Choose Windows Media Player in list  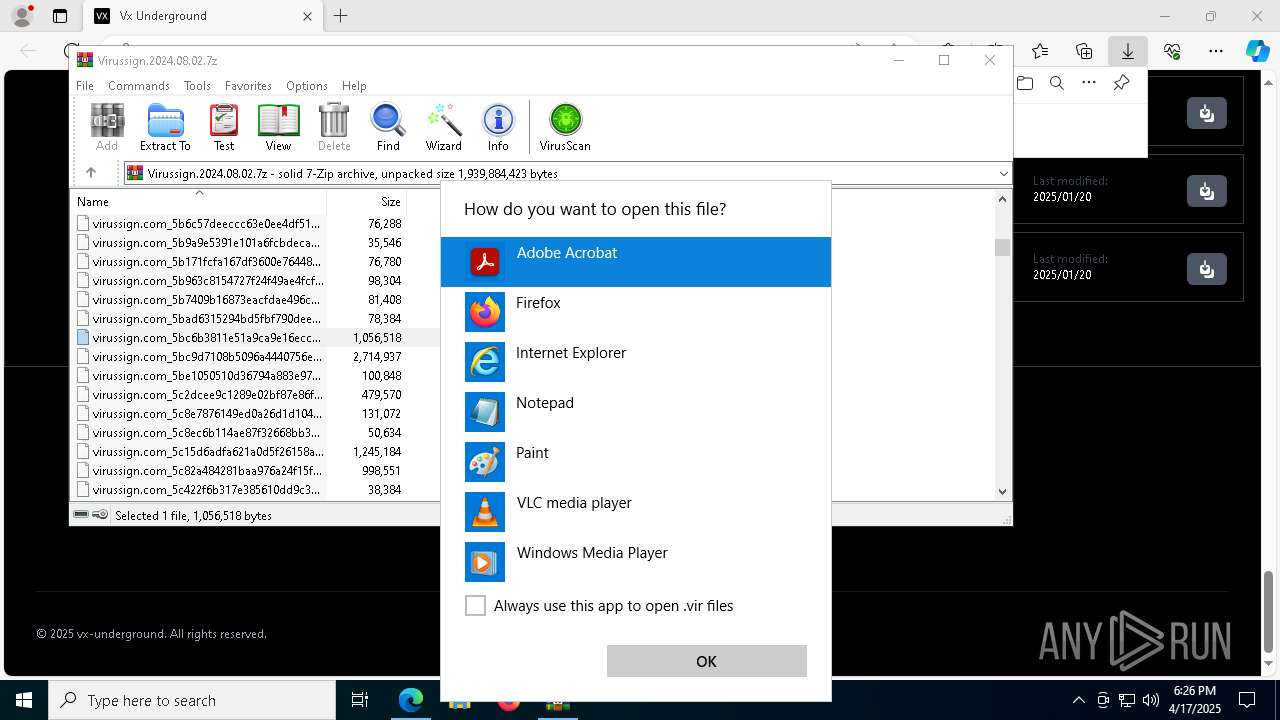coord(636,562)
